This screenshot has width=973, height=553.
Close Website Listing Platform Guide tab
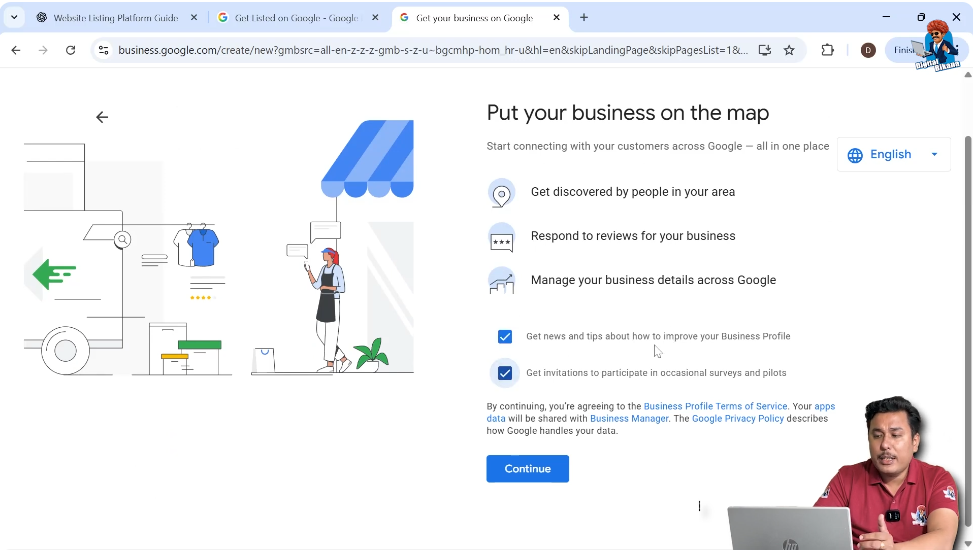(194, 17)
